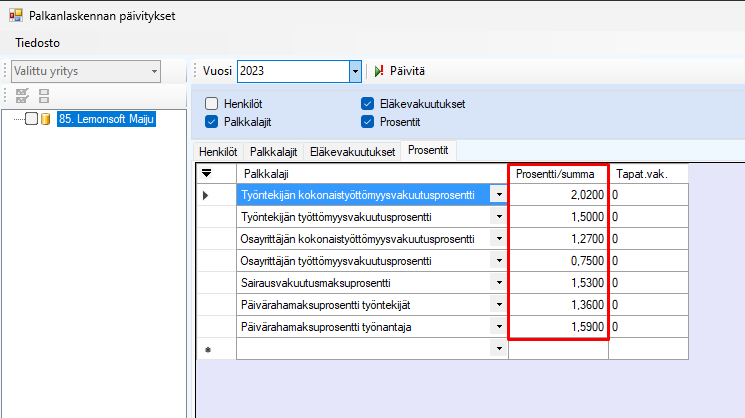This screenshot has width=745, height=418.
Task: Click the 1,5900 percentage cell
Action: coord(558,327)
